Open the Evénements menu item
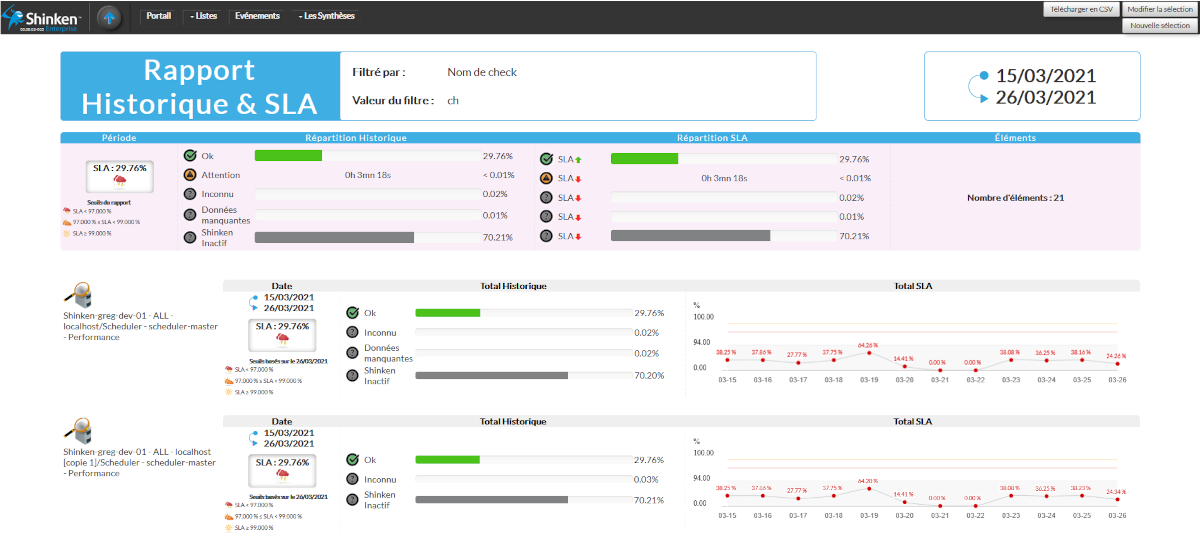Viewport: 1200px width, 538px height. coord(257,16)
